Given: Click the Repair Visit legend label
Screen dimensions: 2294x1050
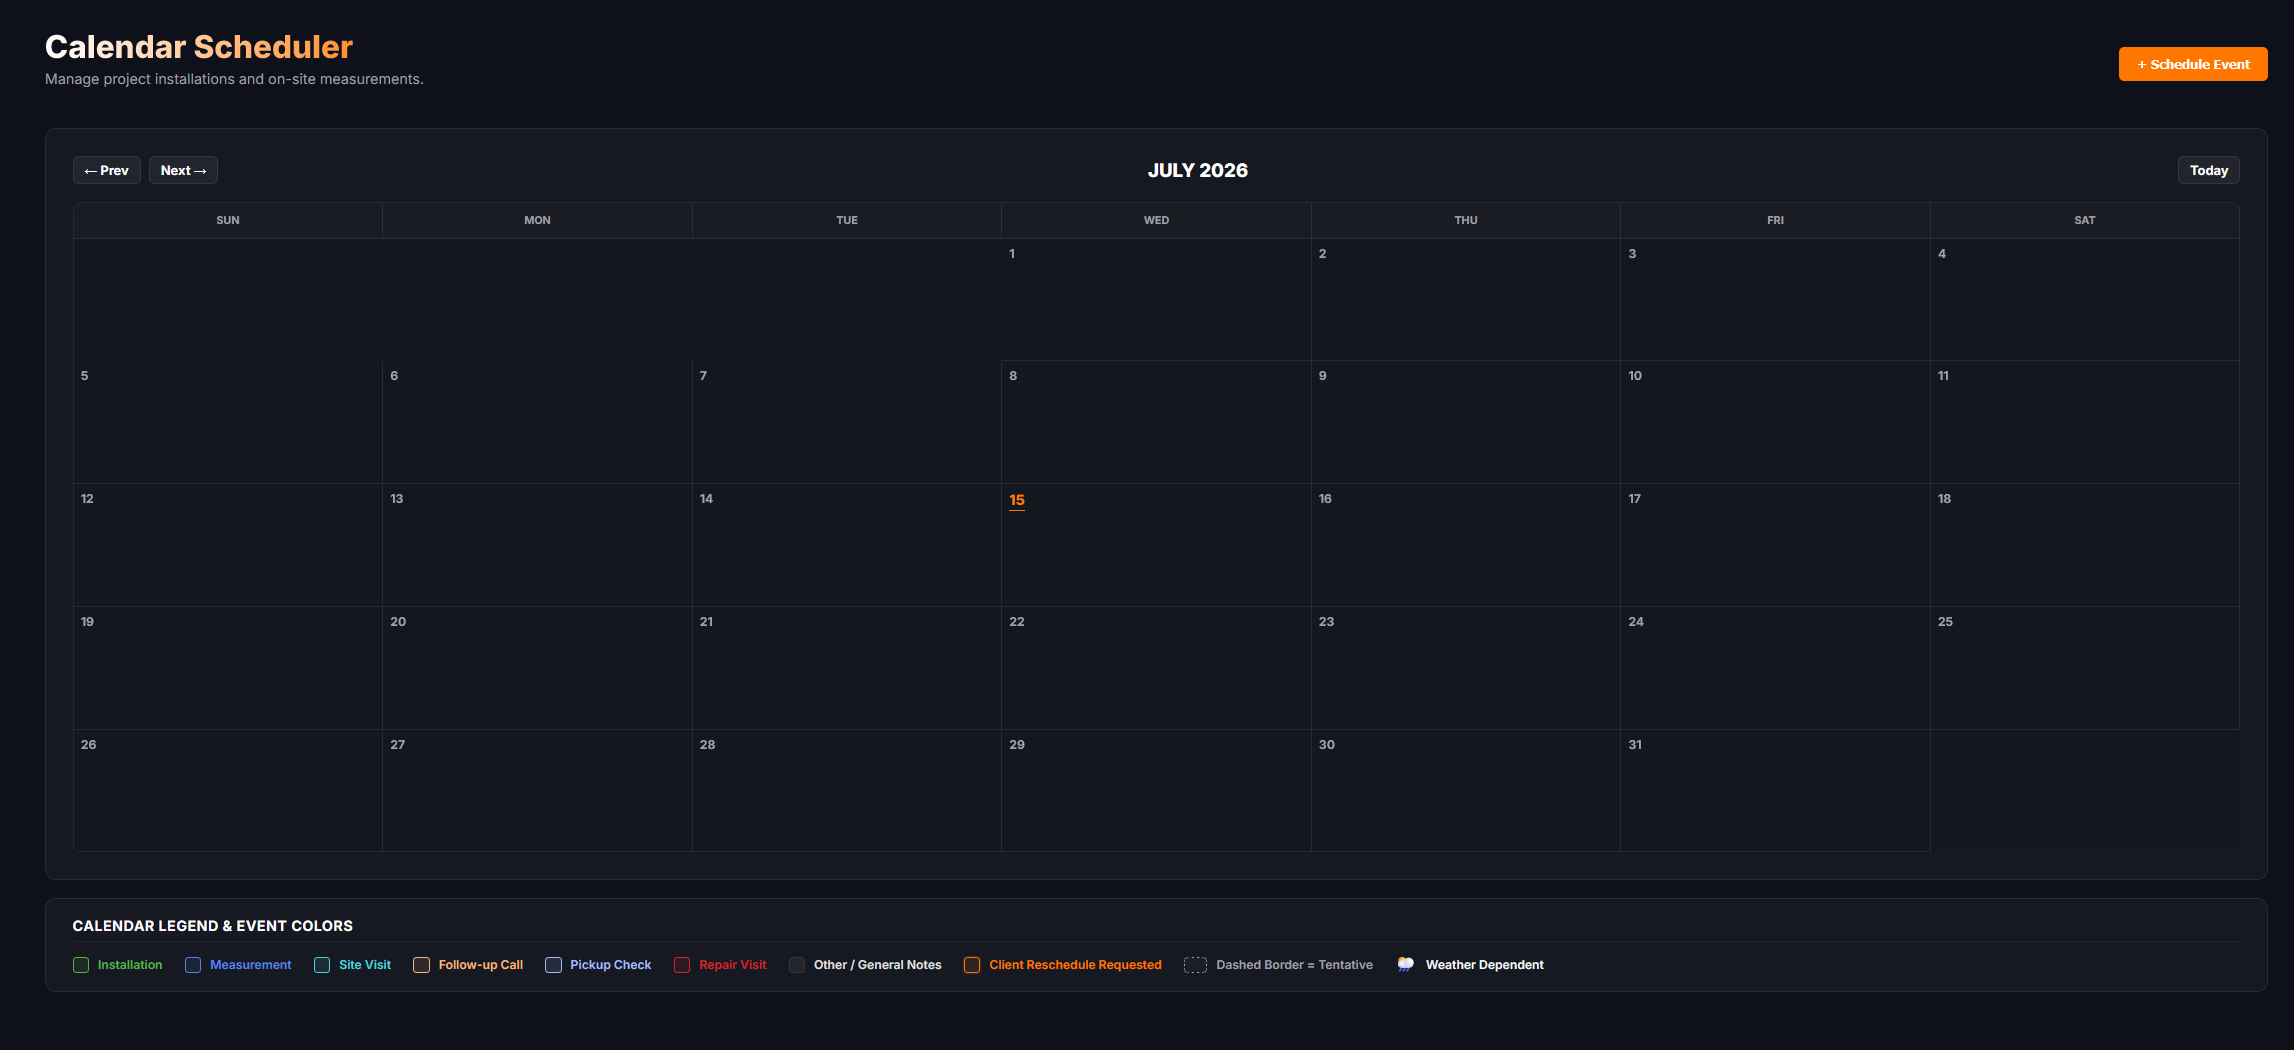Looking at the screenshot, I should tap(733, 965).
